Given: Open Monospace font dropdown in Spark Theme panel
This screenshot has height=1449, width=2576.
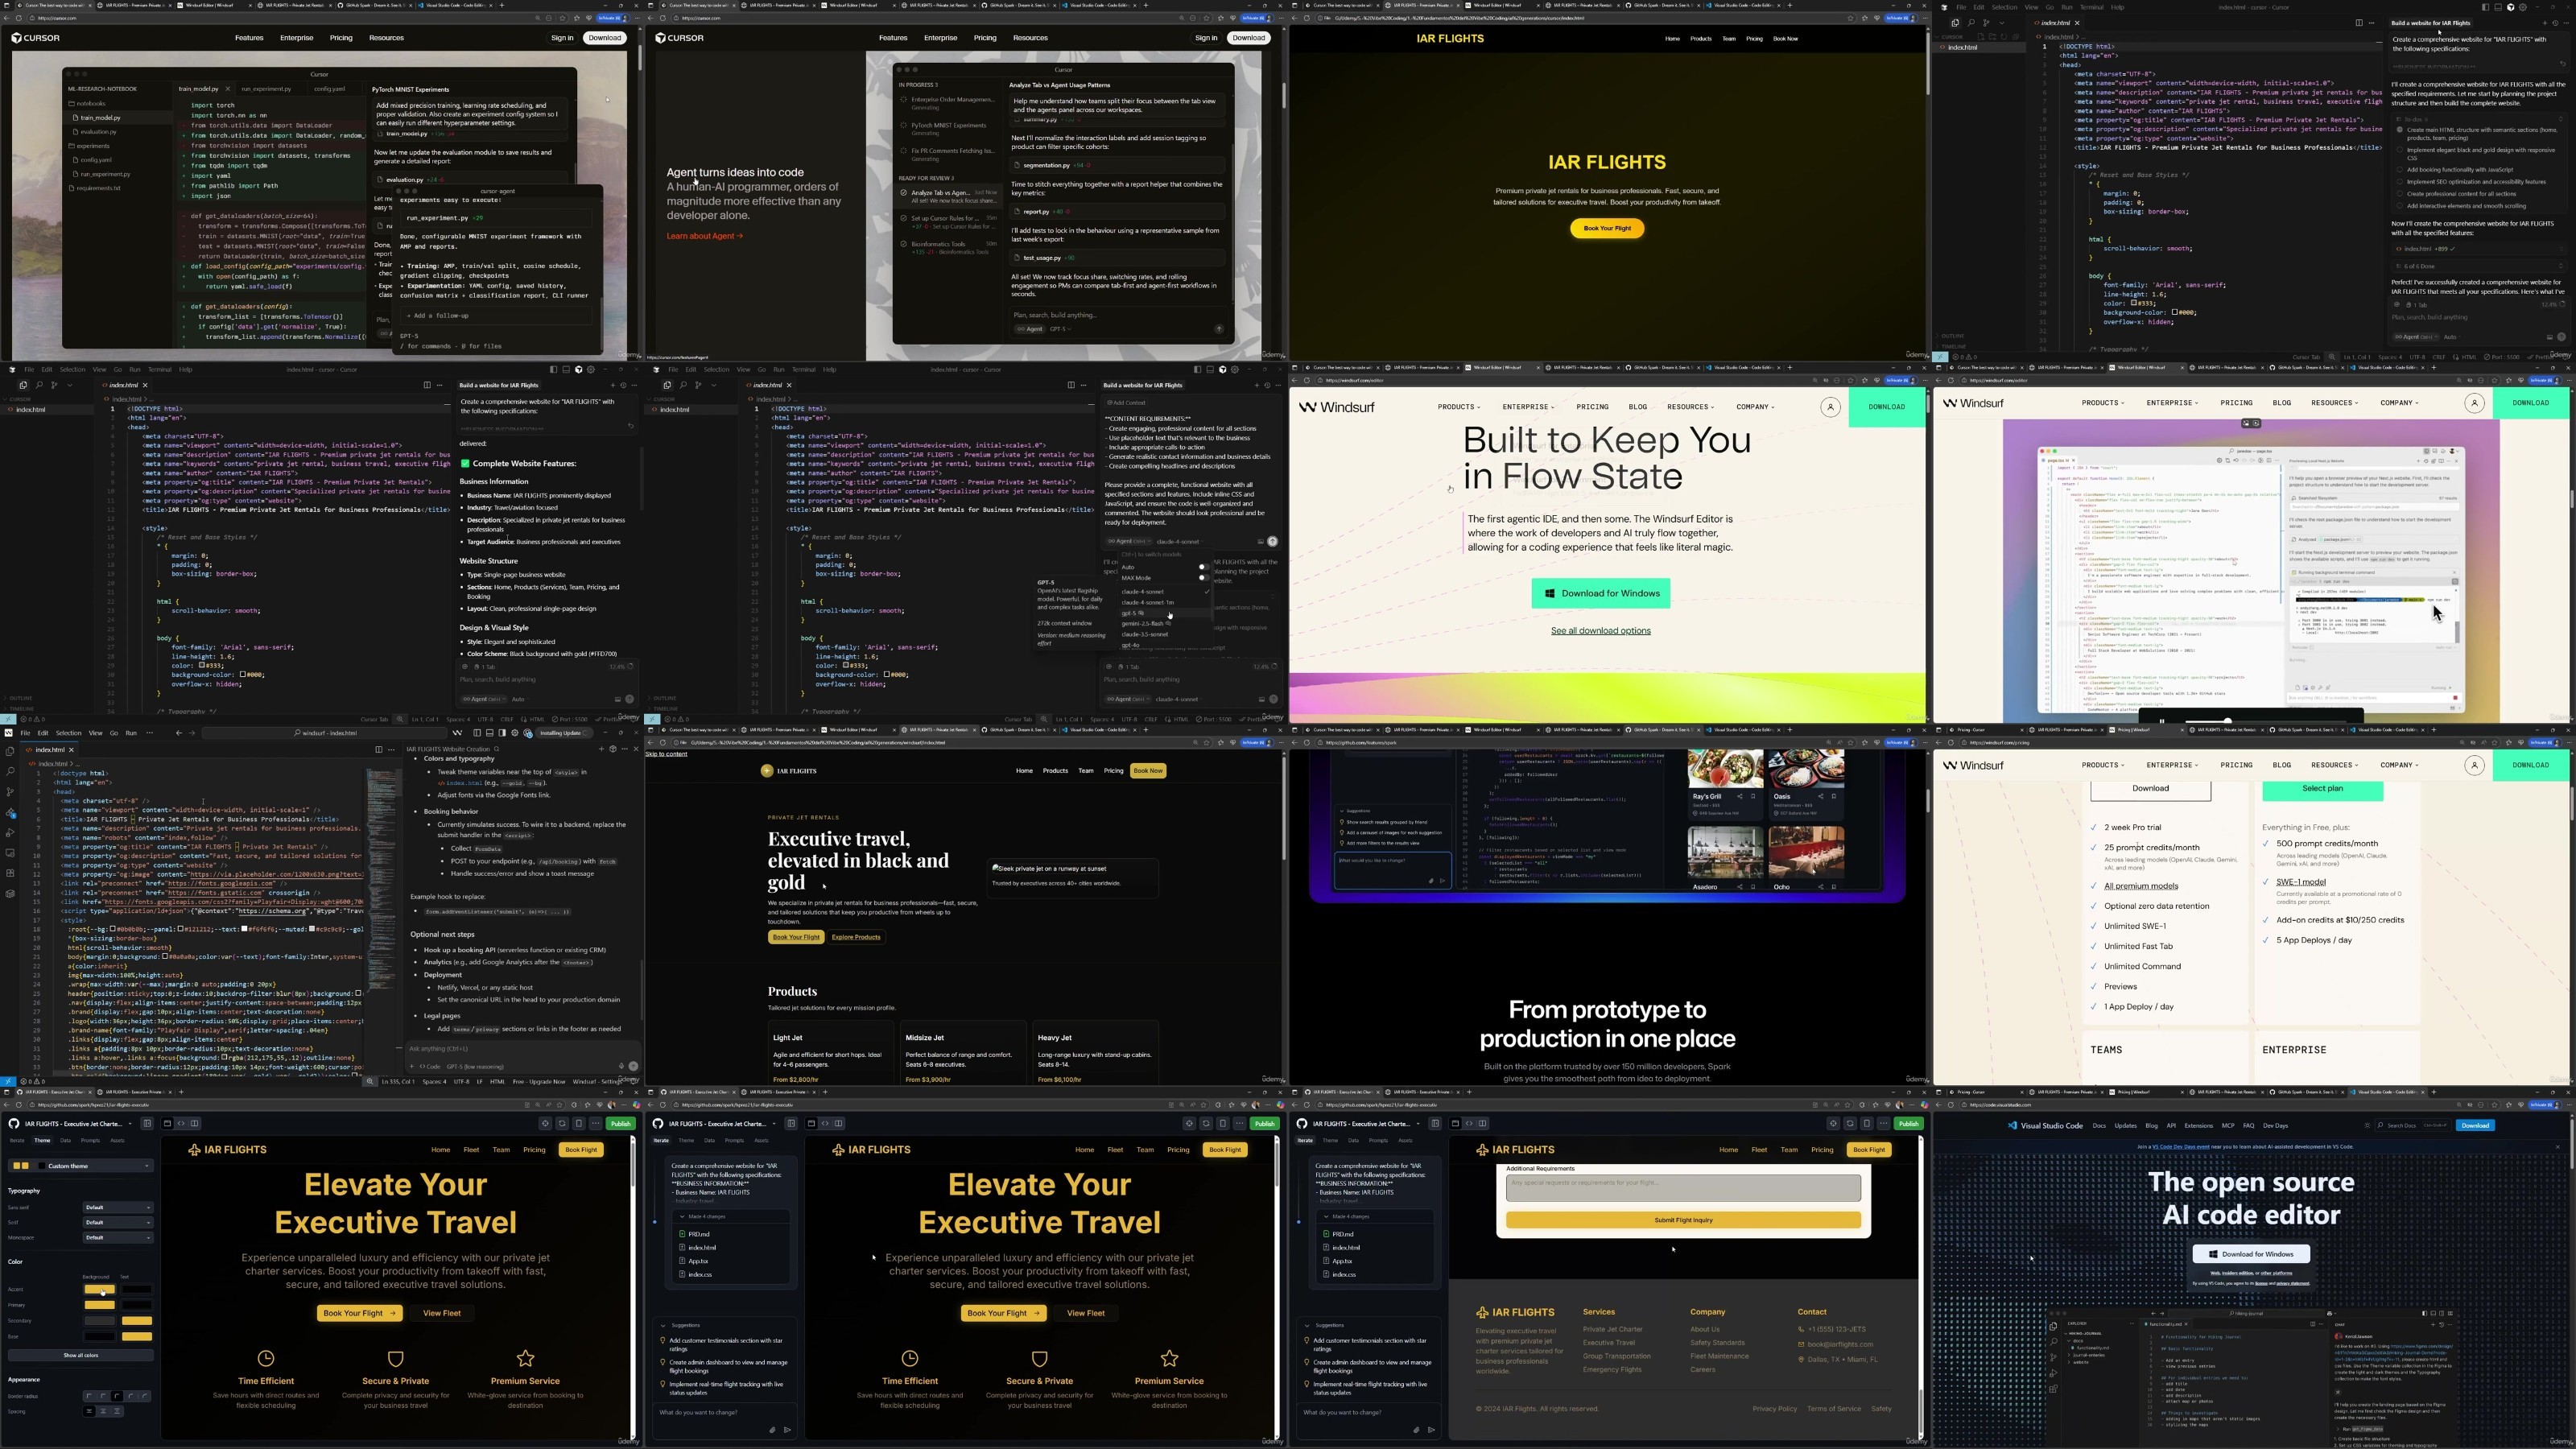Looking at the screenshot, I should point(118,1238).
